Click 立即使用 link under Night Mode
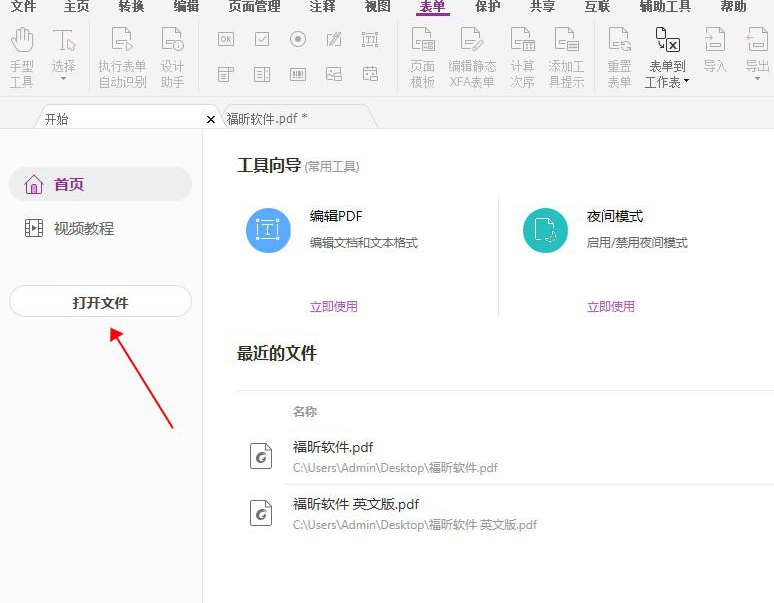This screenshot has width=774, height=603. [x=610, y=307]
